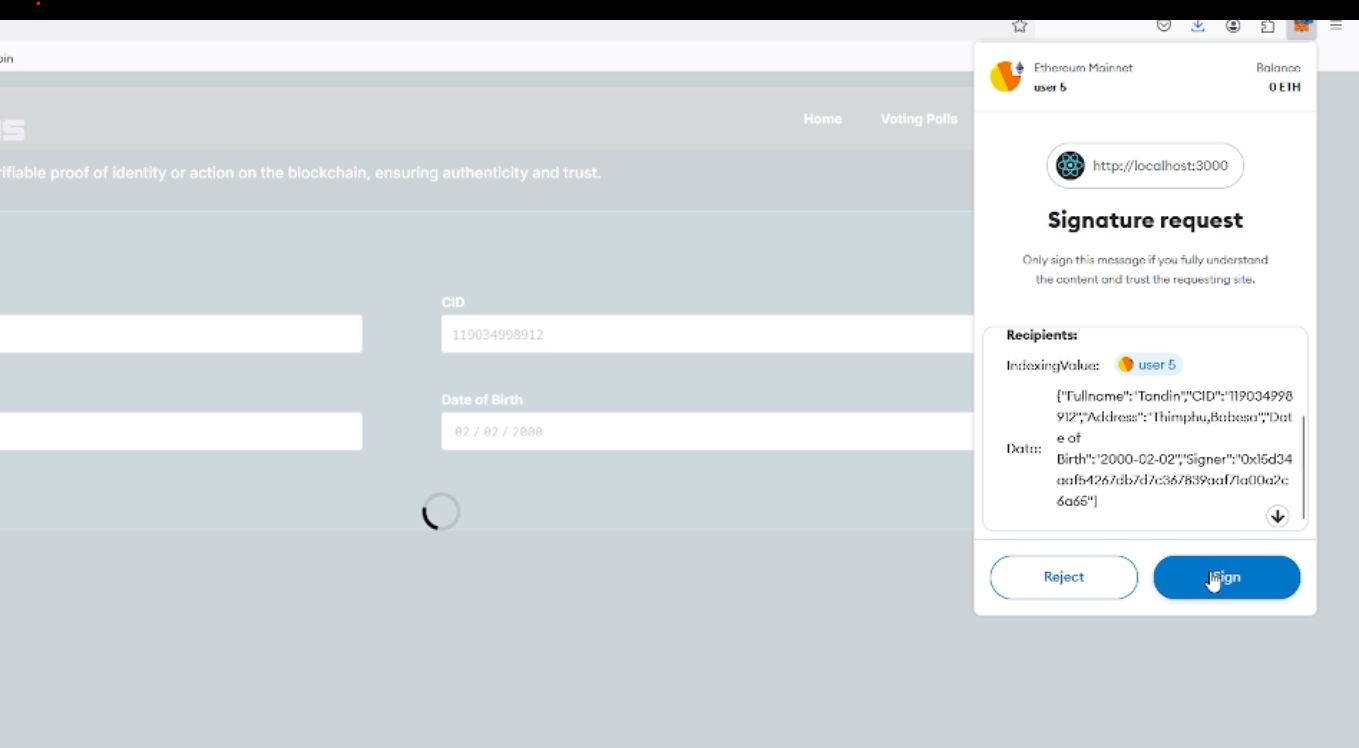Open the browser extensions puzzle icon
The width and height of the screenshot is (1359, 748).
(1267, 26)
